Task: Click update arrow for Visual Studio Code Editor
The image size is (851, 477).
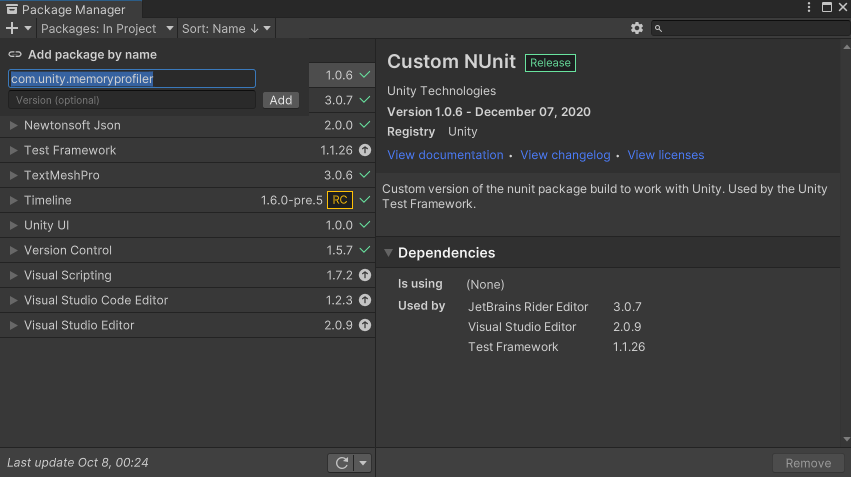Action: click(x=365, y=300)
